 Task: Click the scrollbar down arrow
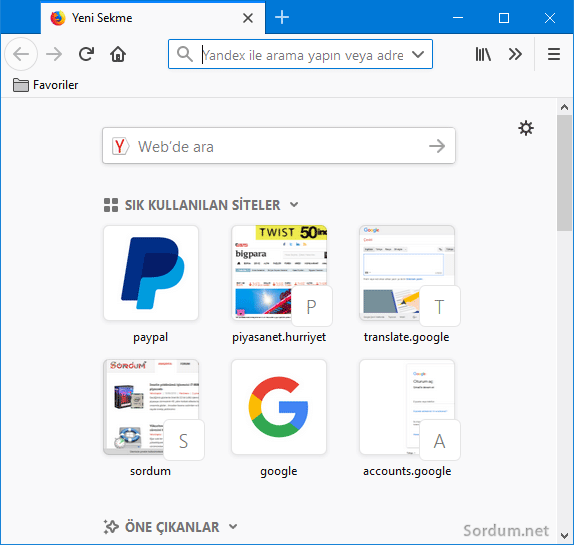click(564, 536)
